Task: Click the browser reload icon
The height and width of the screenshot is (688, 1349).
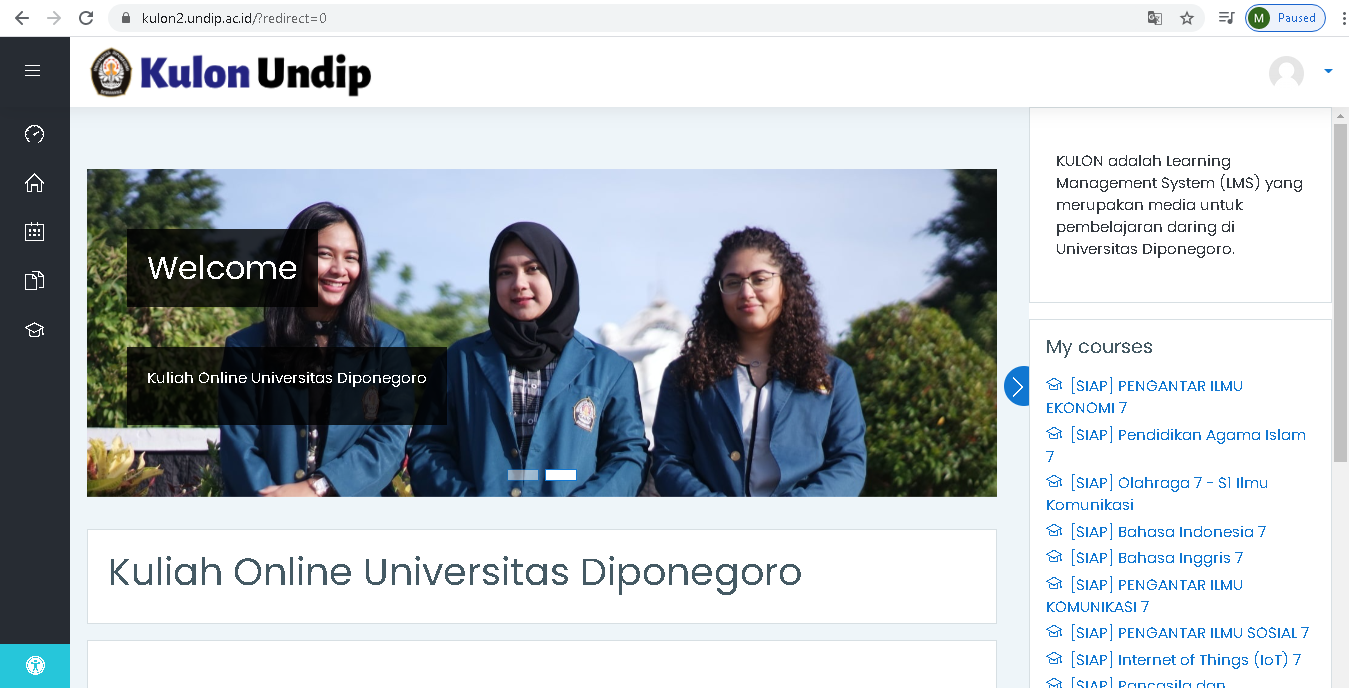Action: click(x=86, y=18)
